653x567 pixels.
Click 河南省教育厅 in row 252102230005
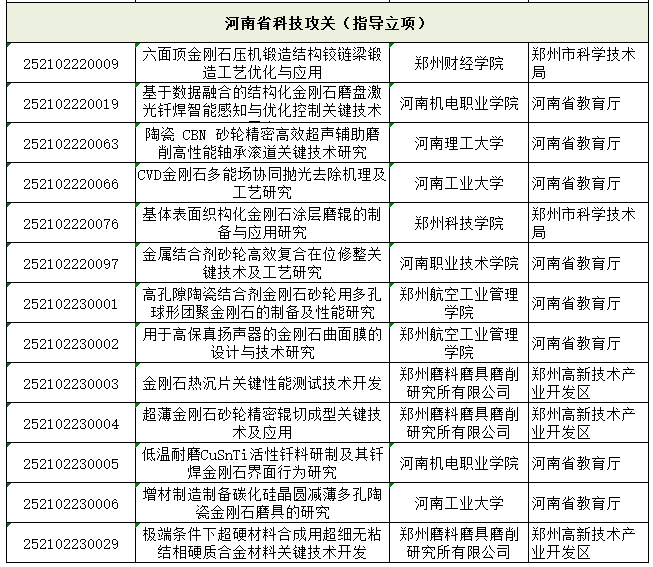[x=576, y=463]
